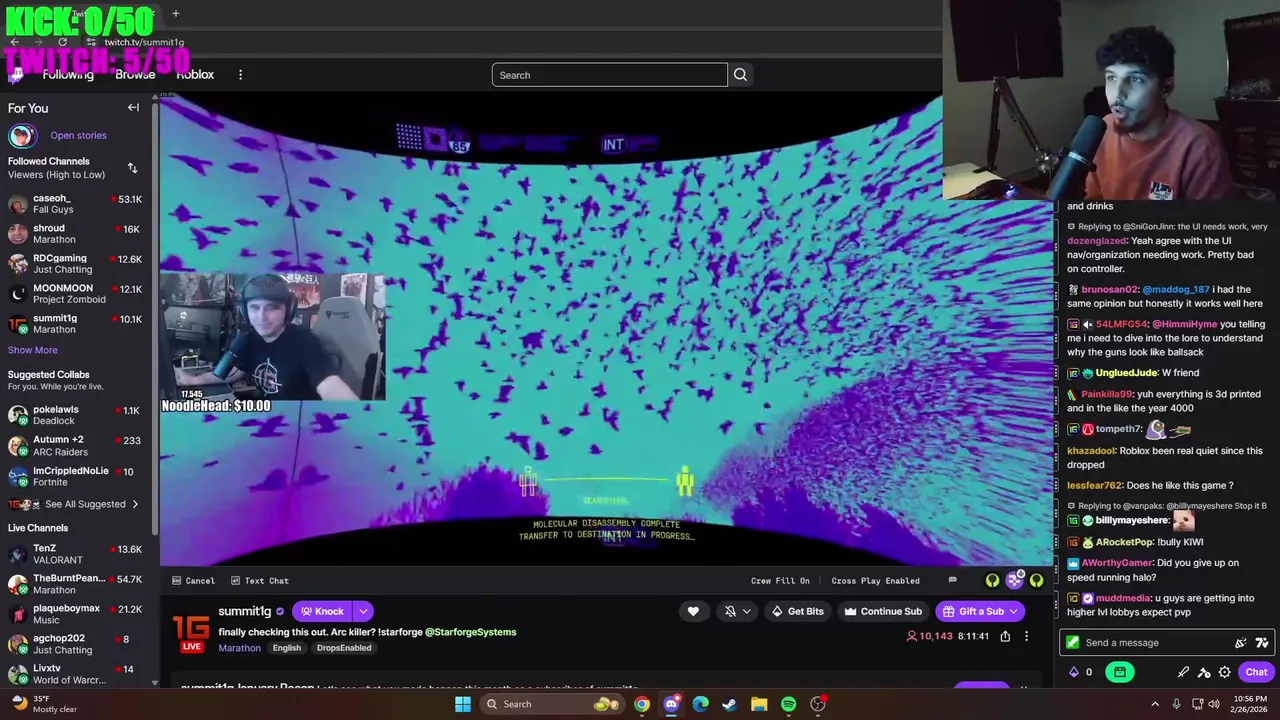Click the Continue Sub button

click(883, 611)
